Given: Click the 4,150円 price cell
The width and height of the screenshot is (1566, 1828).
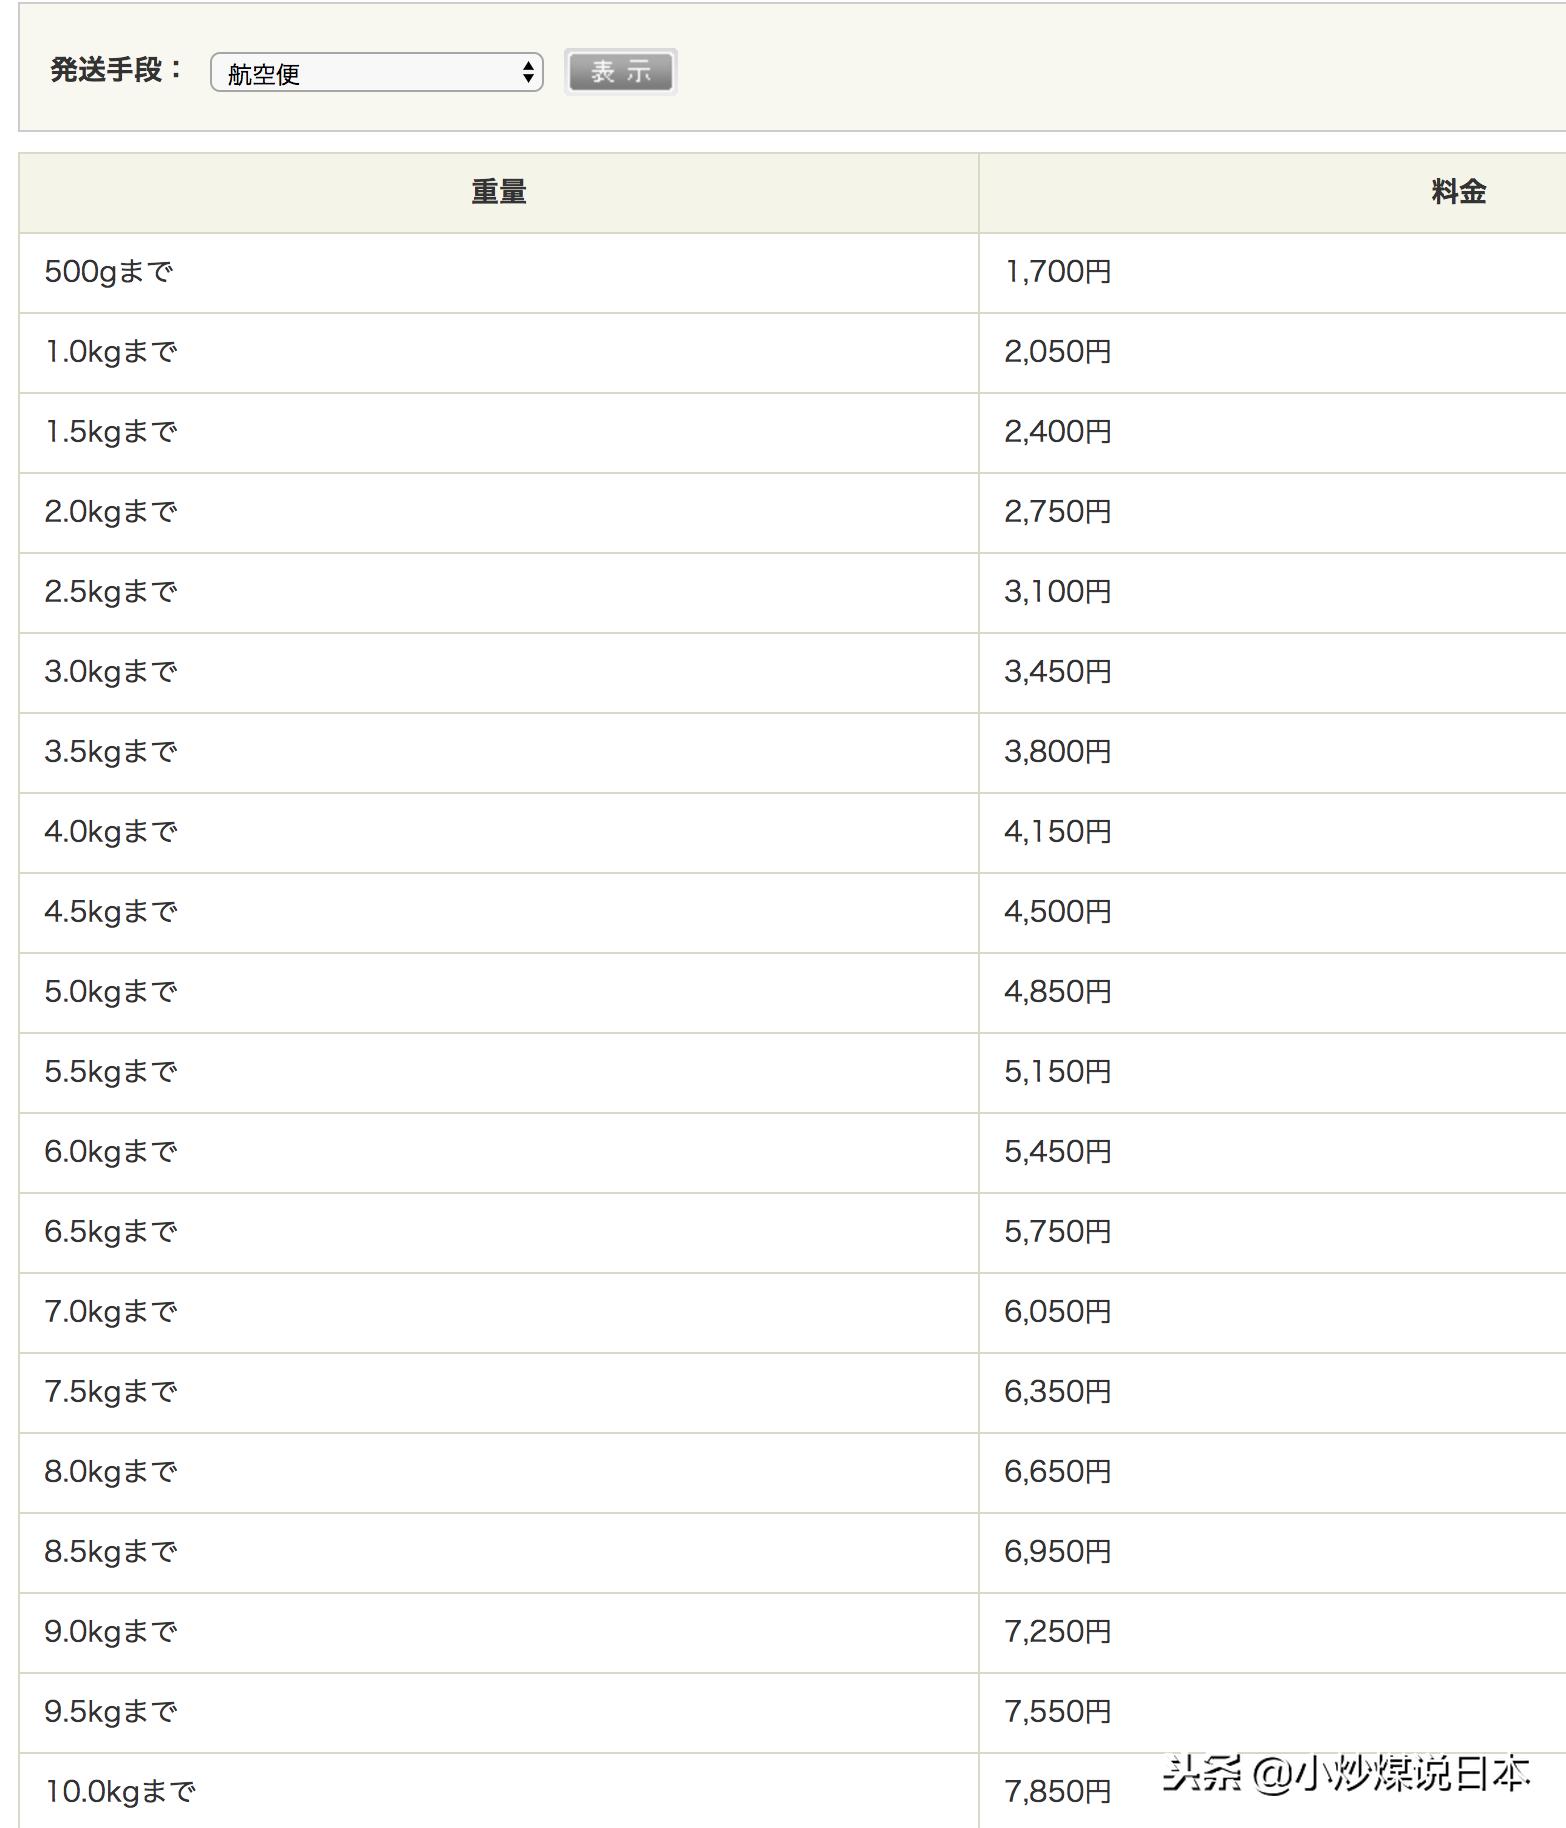Looking at the screenshot, I should 1057,832.
